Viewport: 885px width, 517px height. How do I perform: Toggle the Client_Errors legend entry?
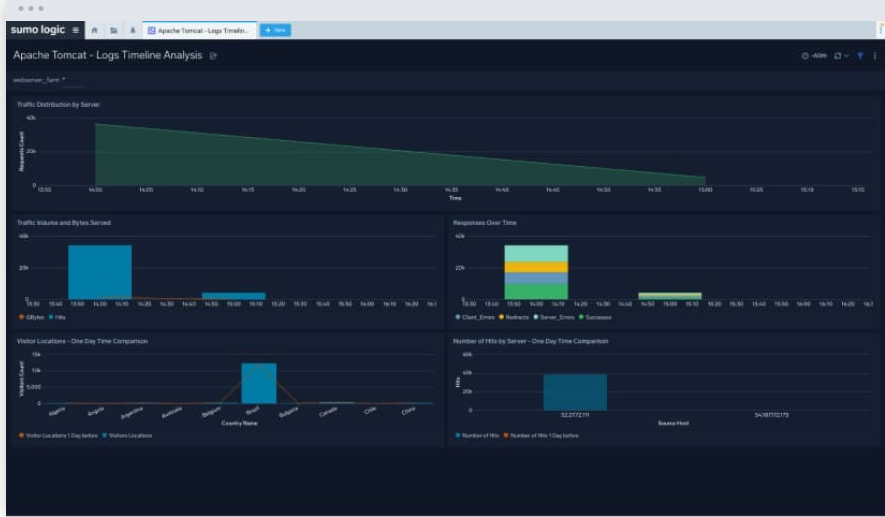pos(475,317)
